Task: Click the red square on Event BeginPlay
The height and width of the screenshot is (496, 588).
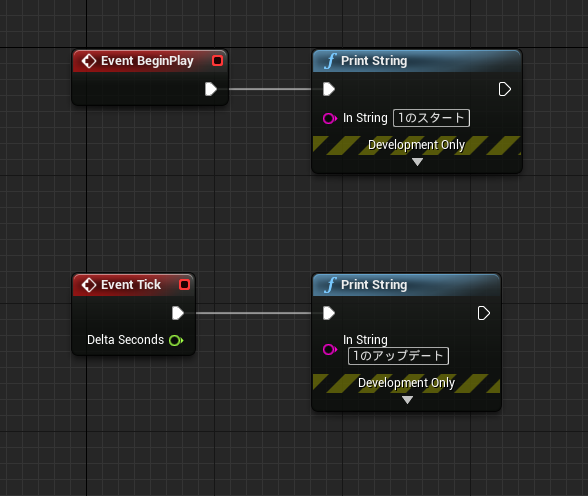Action: (218, 60)
